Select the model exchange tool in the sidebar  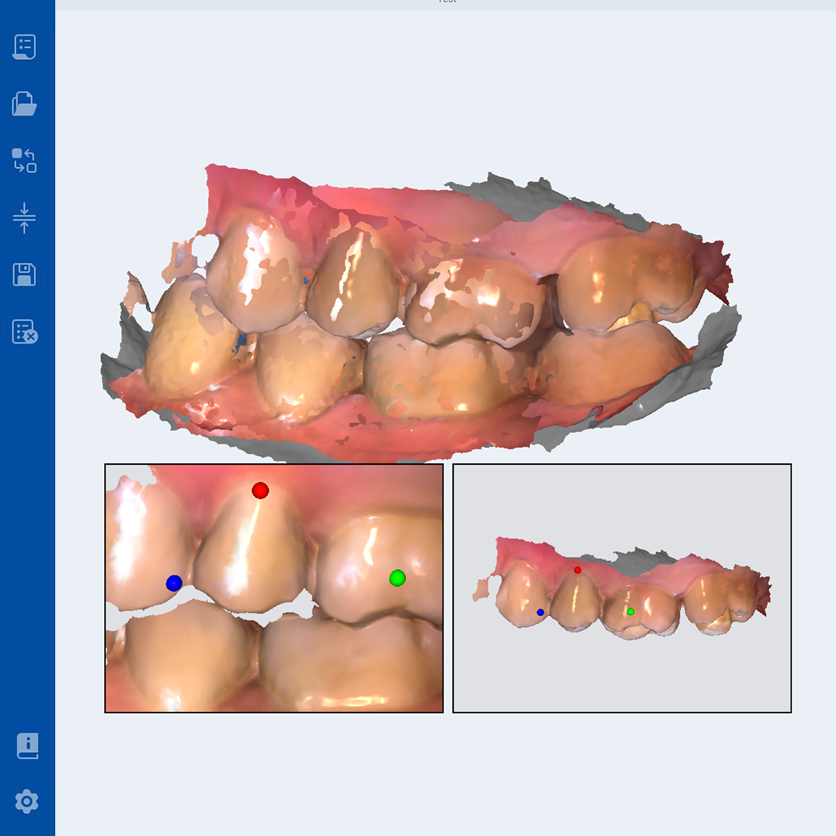click(x=26, y=160)
